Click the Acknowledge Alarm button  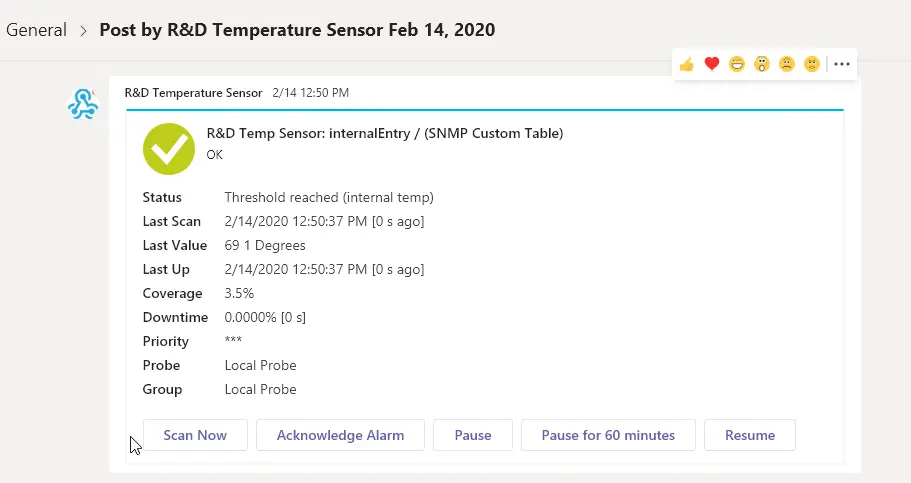[x=340, y=435]
